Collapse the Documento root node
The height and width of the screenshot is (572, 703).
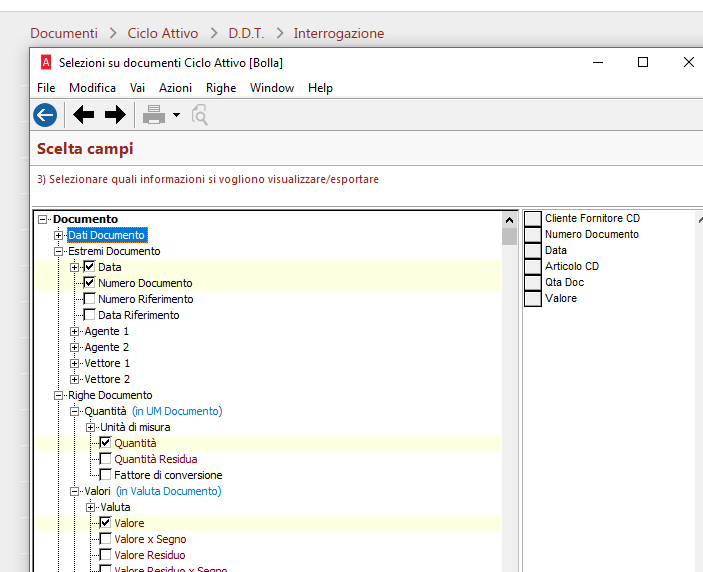pos(43,219)
